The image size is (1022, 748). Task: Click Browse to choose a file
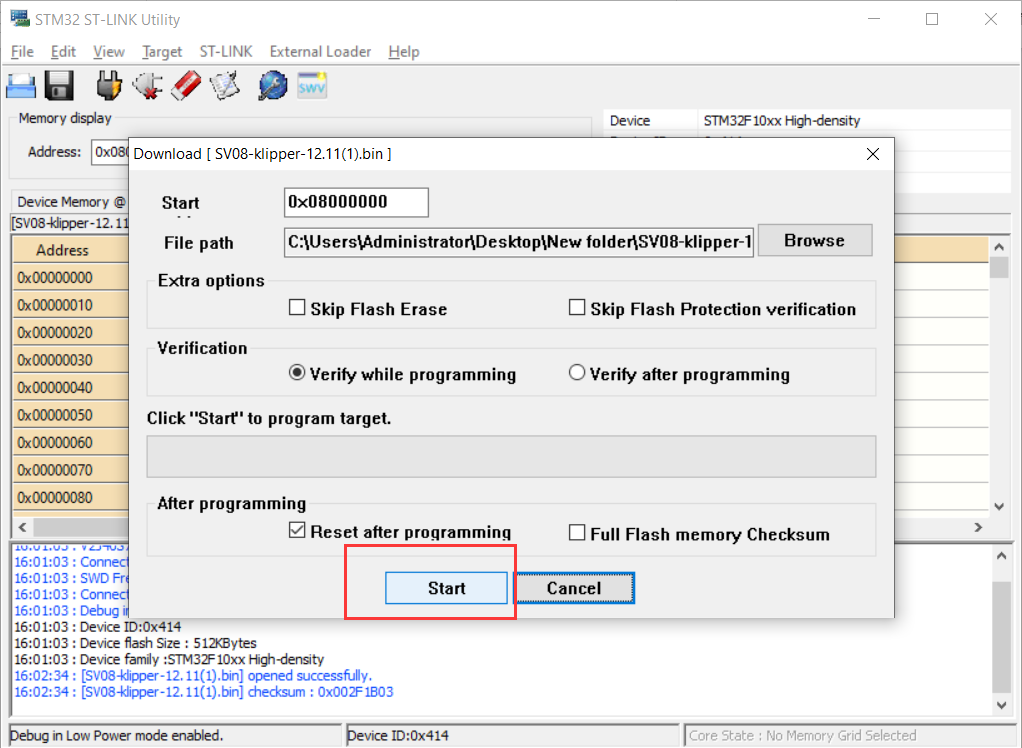point(814,240)
